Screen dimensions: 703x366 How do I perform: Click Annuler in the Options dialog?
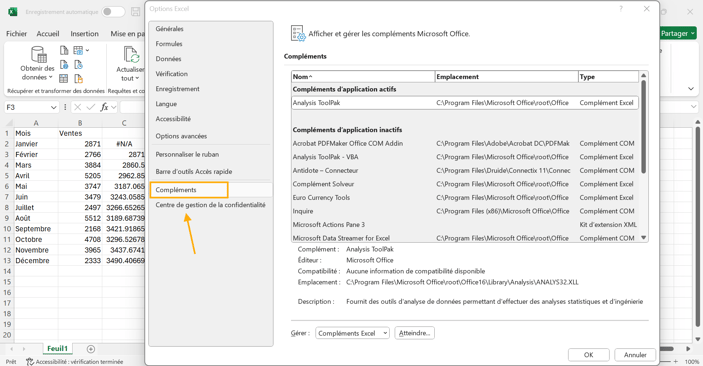point(635,355)
